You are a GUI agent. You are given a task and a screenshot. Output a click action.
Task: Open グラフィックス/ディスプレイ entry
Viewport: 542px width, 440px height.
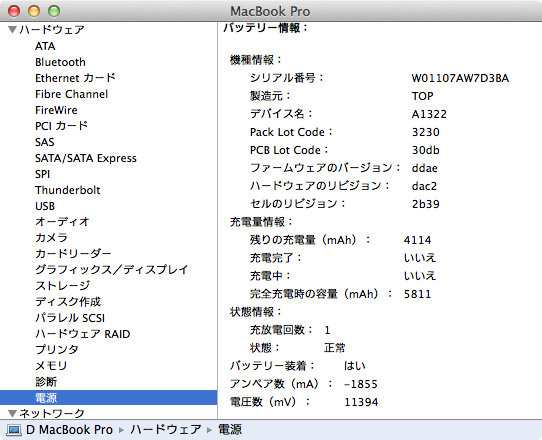click(112, 270)
